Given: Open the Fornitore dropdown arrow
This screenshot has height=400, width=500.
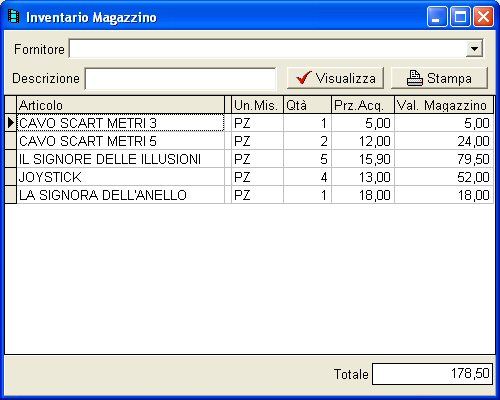Looking at the screenshot, I should coord(474,49).
